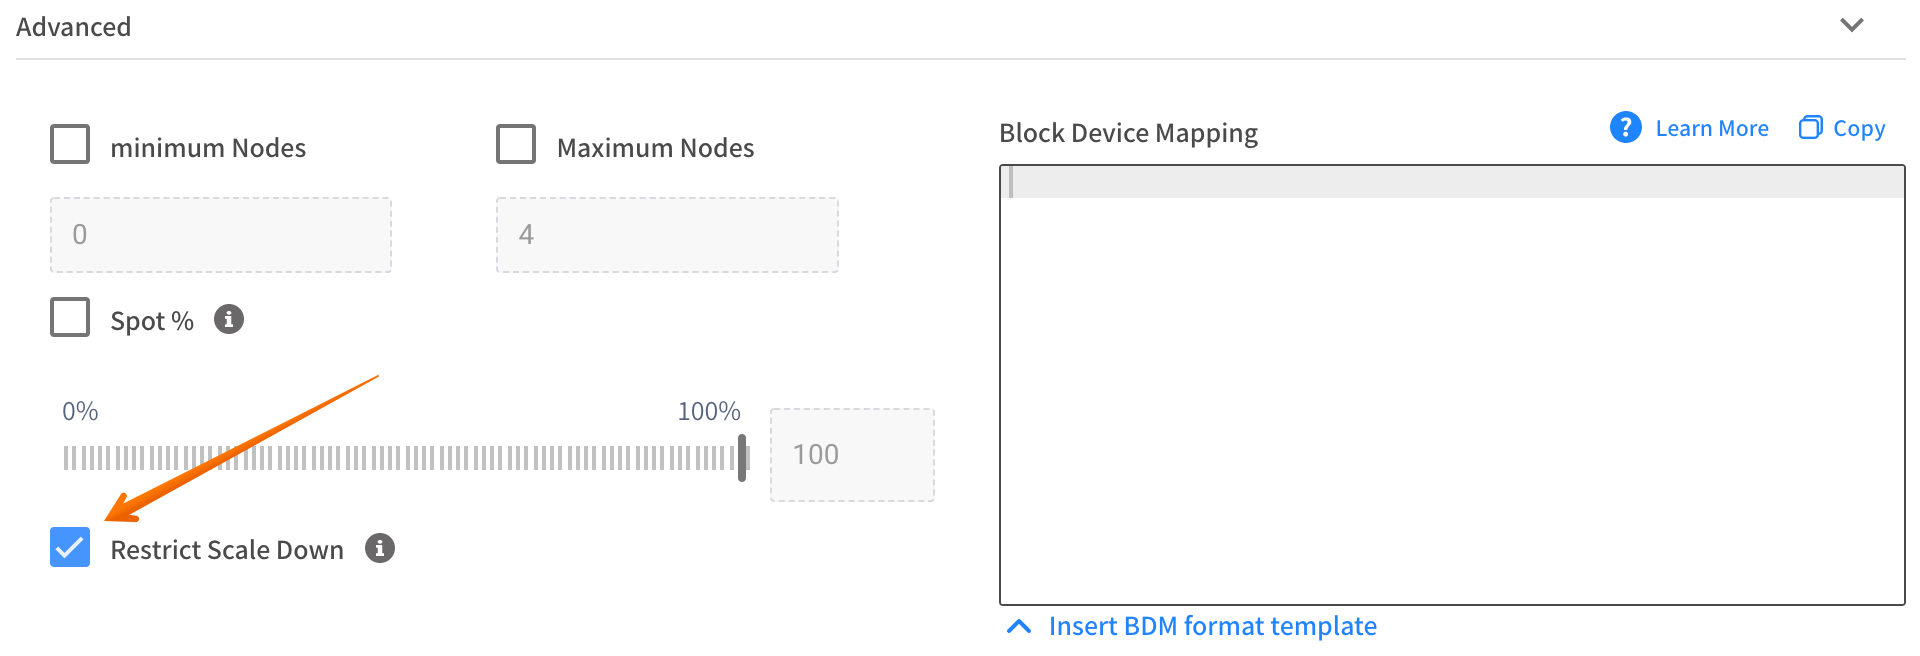Open the Learn More link

1711,129
